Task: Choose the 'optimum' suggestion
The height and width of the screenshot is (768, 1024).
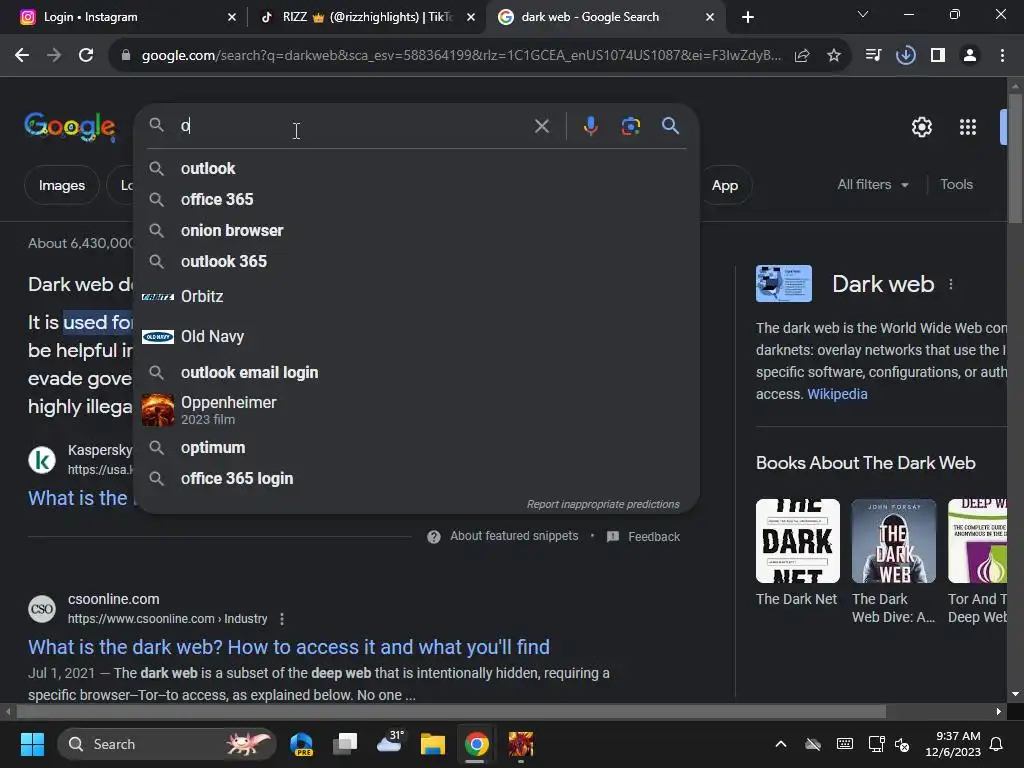Action: coord(416,447)
